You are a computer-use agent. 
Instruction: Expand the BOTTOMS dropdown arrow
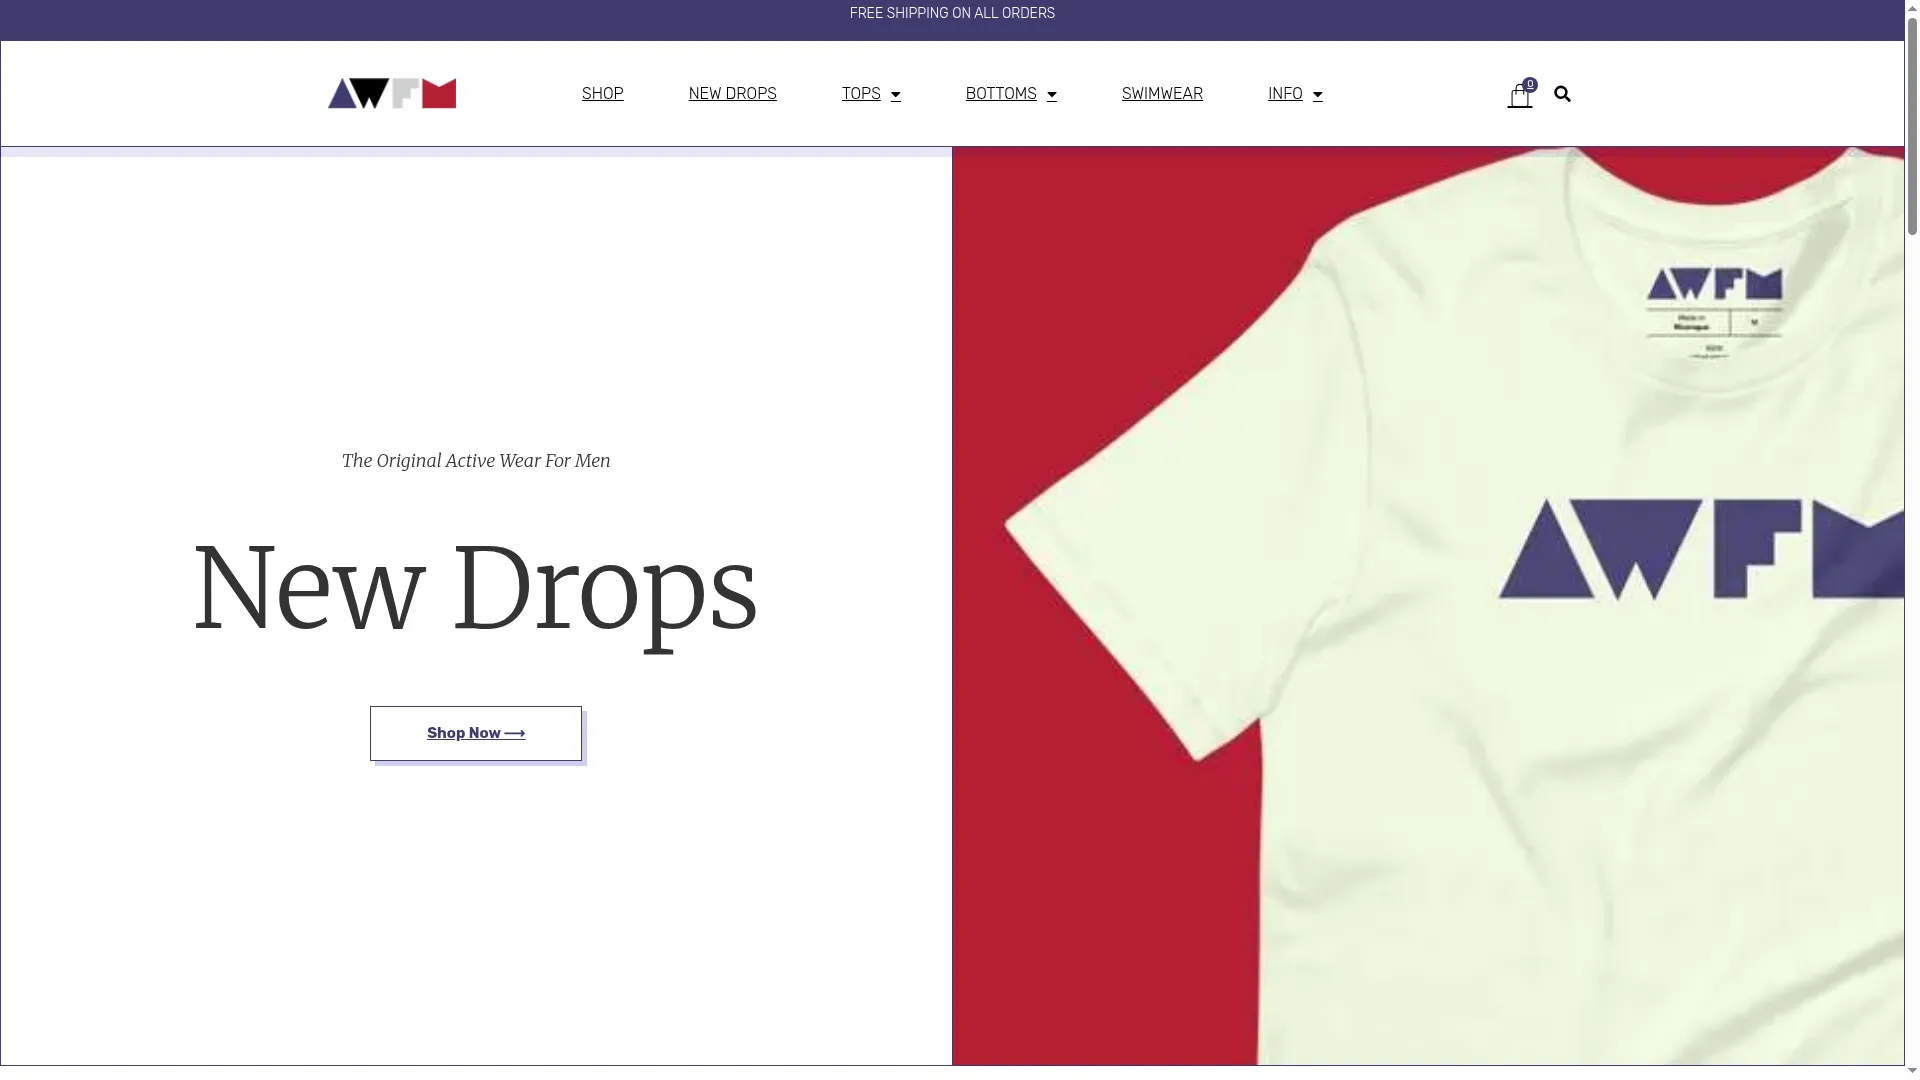[1052, 95]
